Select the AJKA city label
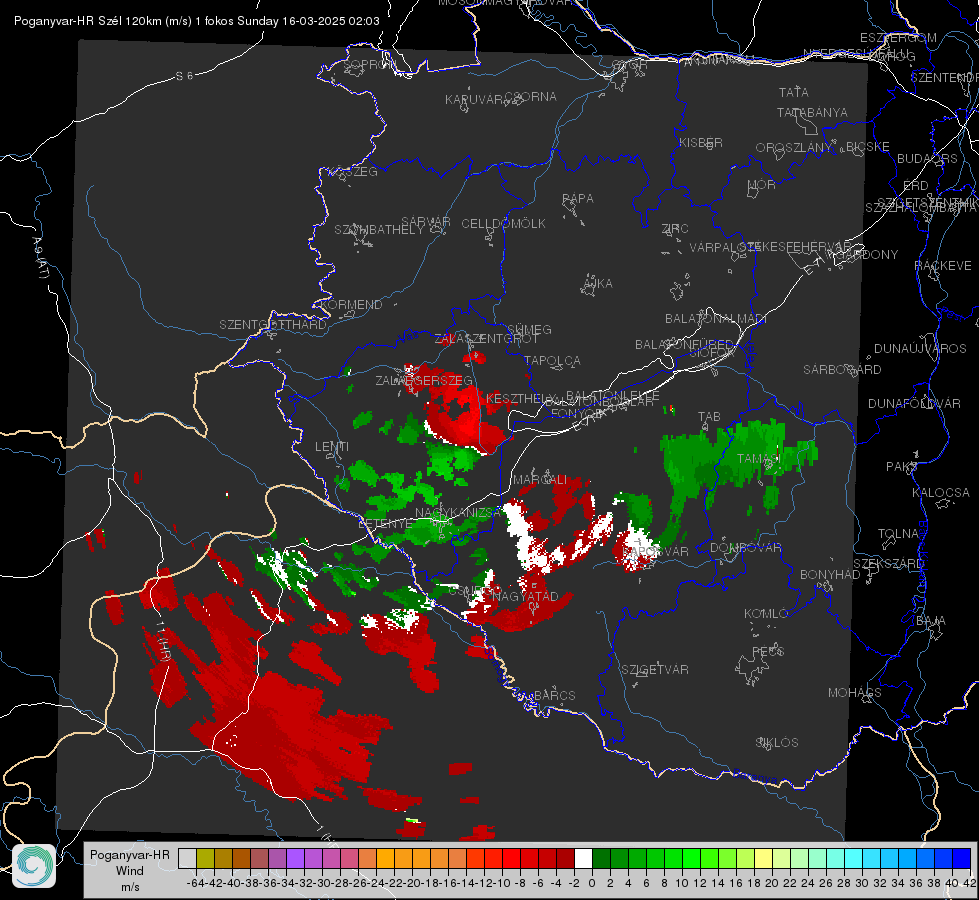 (x=597, y=284)
